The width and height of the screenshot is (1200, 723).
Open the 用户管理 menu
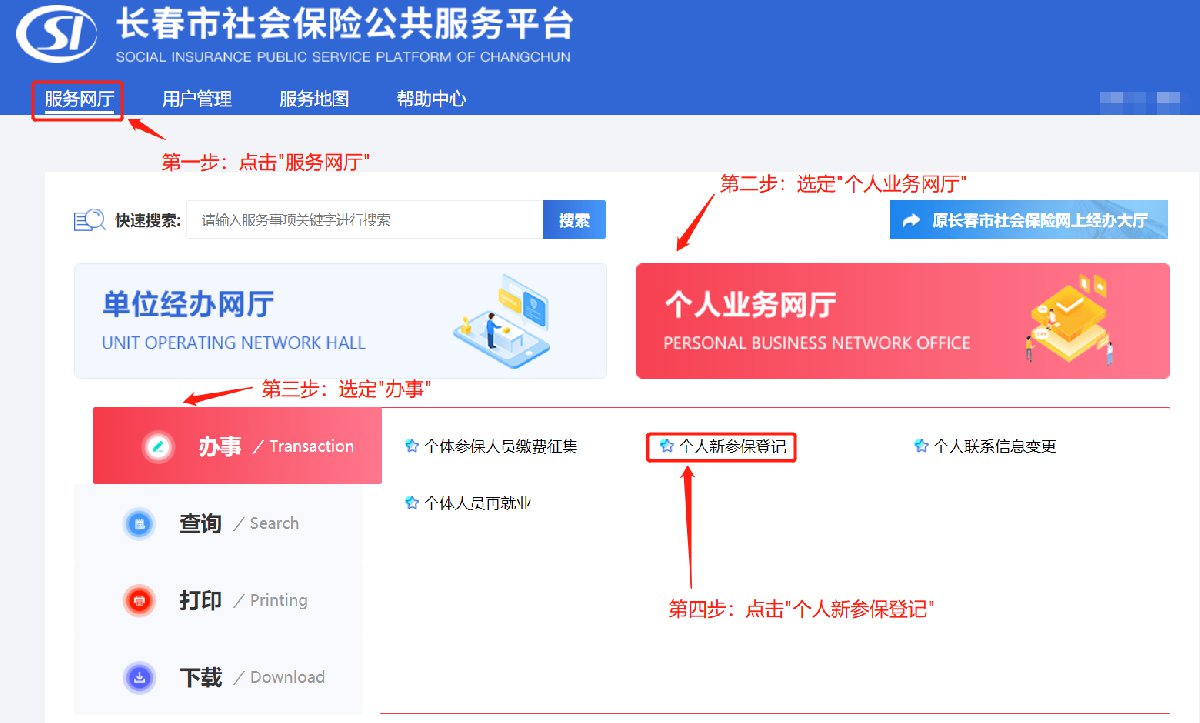click(x=197, y=99)
